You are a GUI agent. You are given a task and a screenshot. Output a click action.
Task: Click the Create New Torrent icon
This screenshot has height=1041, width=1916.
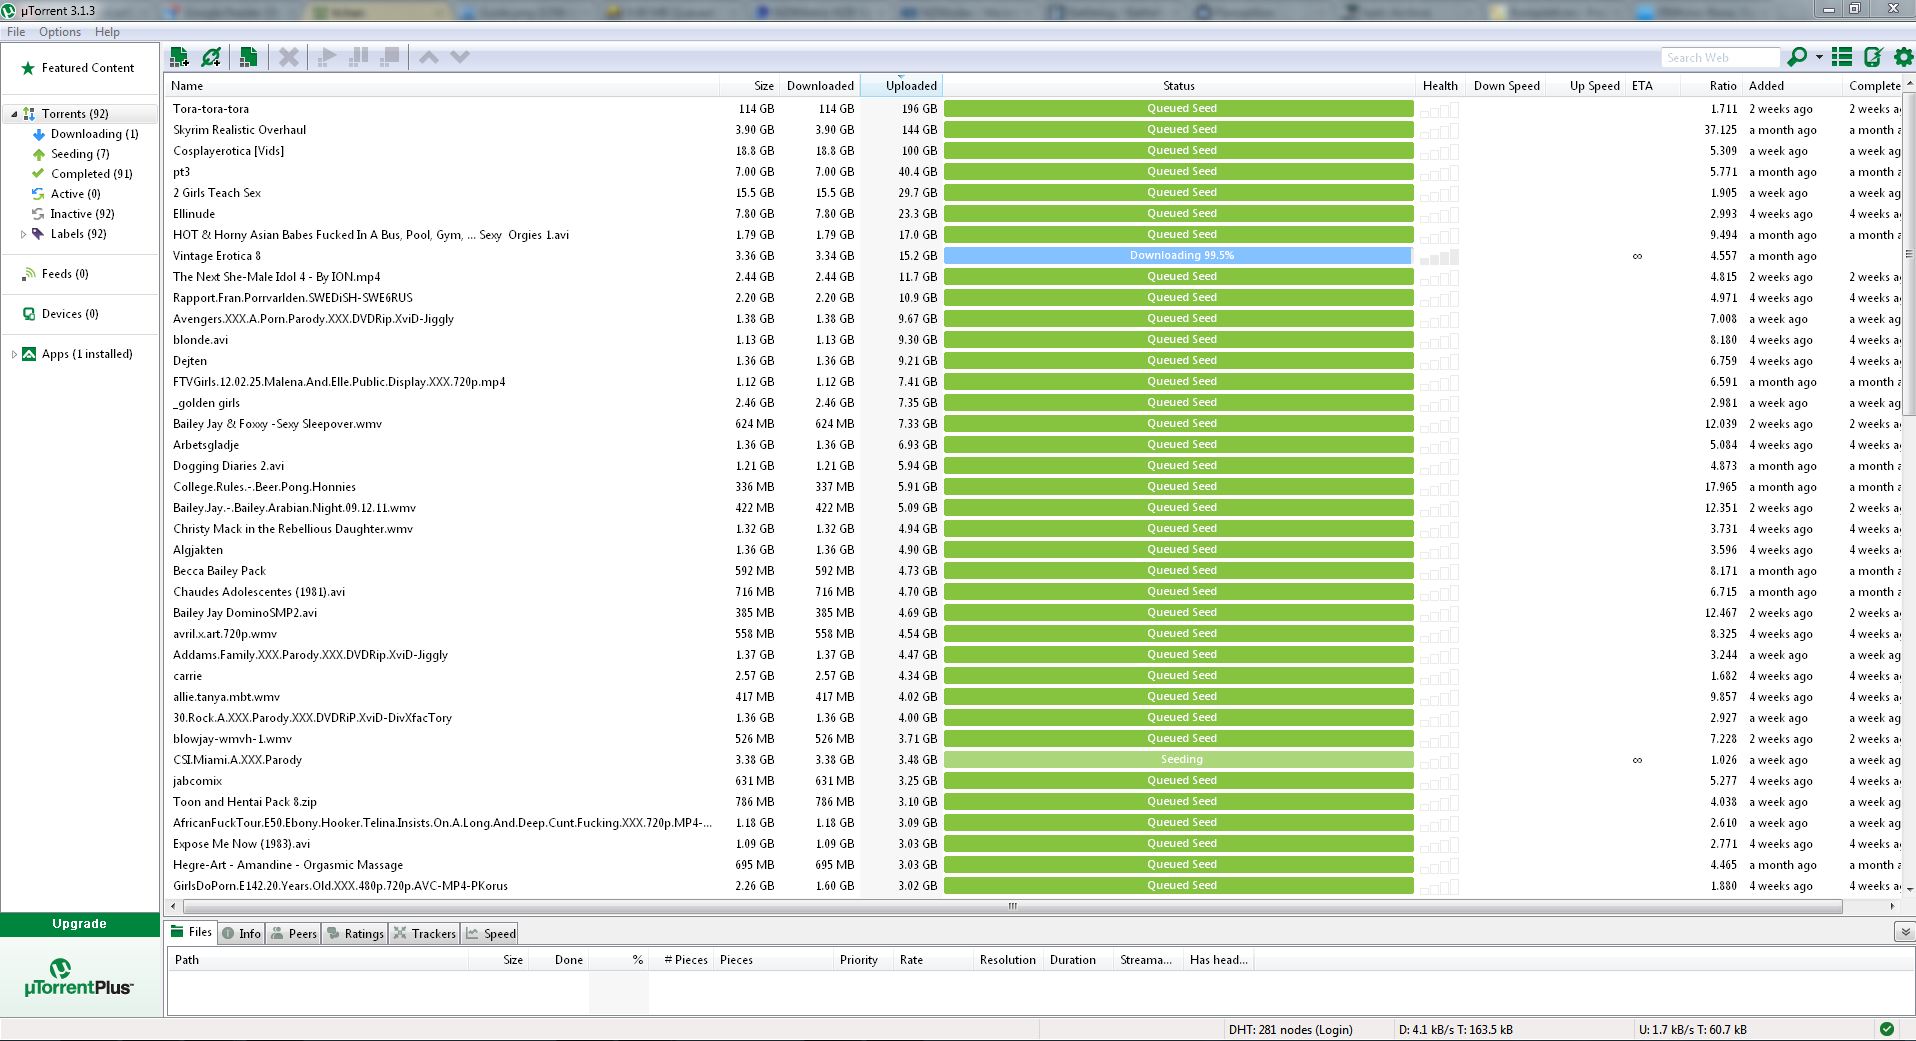click(x=249, y=57)
